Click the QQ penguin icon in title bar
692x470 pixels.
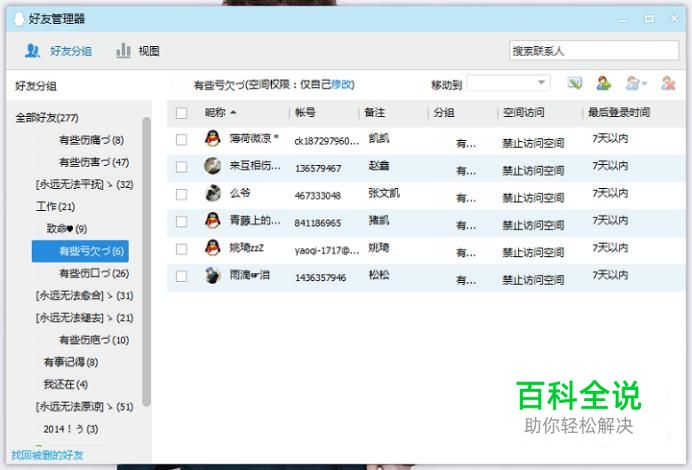pyautogui.click(x=19, y=19)
